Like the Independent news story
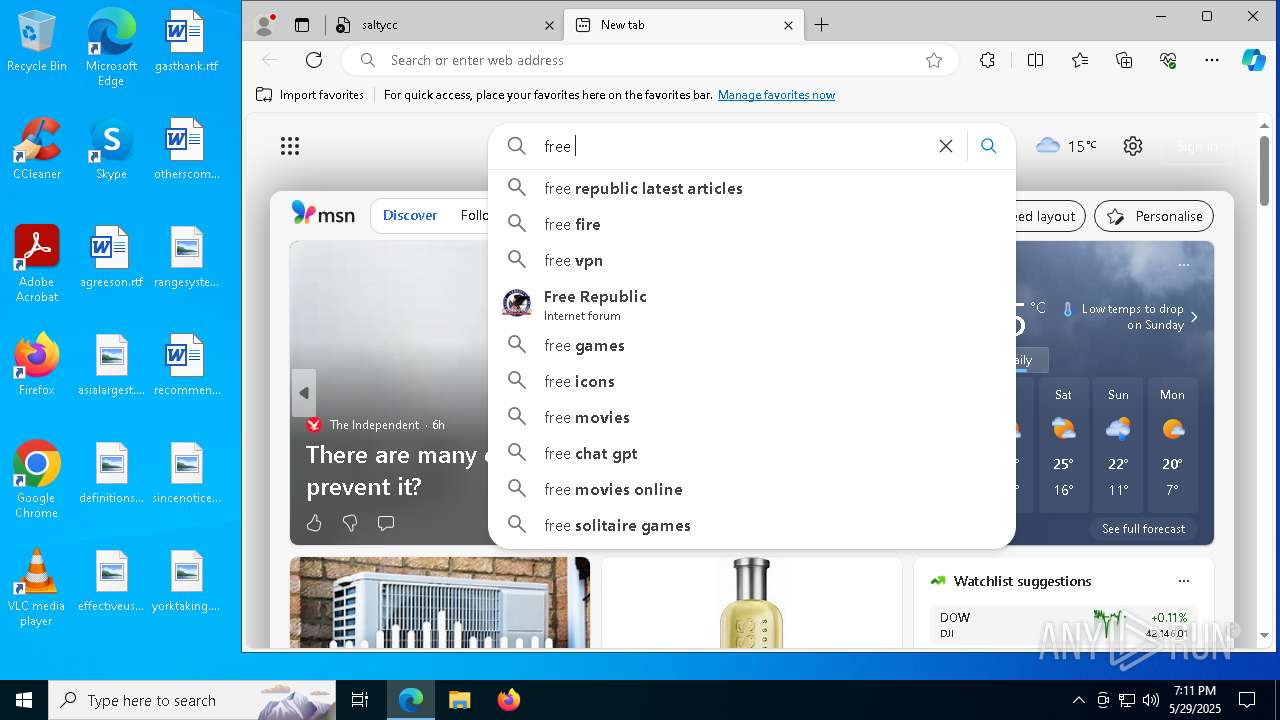The height and width of the screenshot is (720, 1280). (314, 523)
